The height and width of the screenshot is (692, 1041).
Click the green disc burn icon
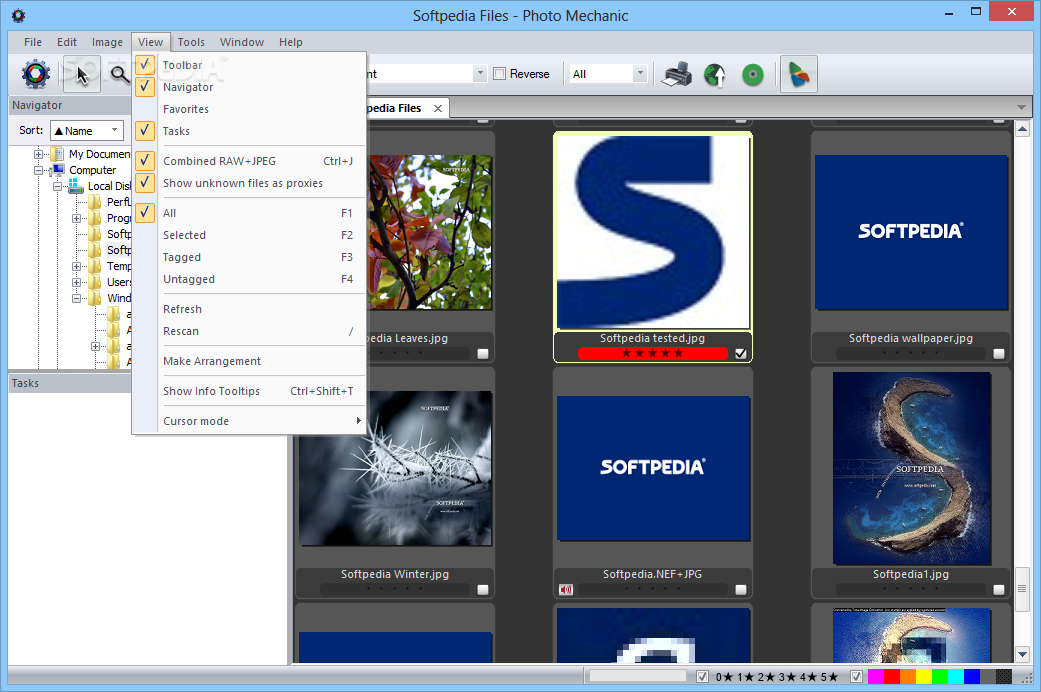click(753, 74)
